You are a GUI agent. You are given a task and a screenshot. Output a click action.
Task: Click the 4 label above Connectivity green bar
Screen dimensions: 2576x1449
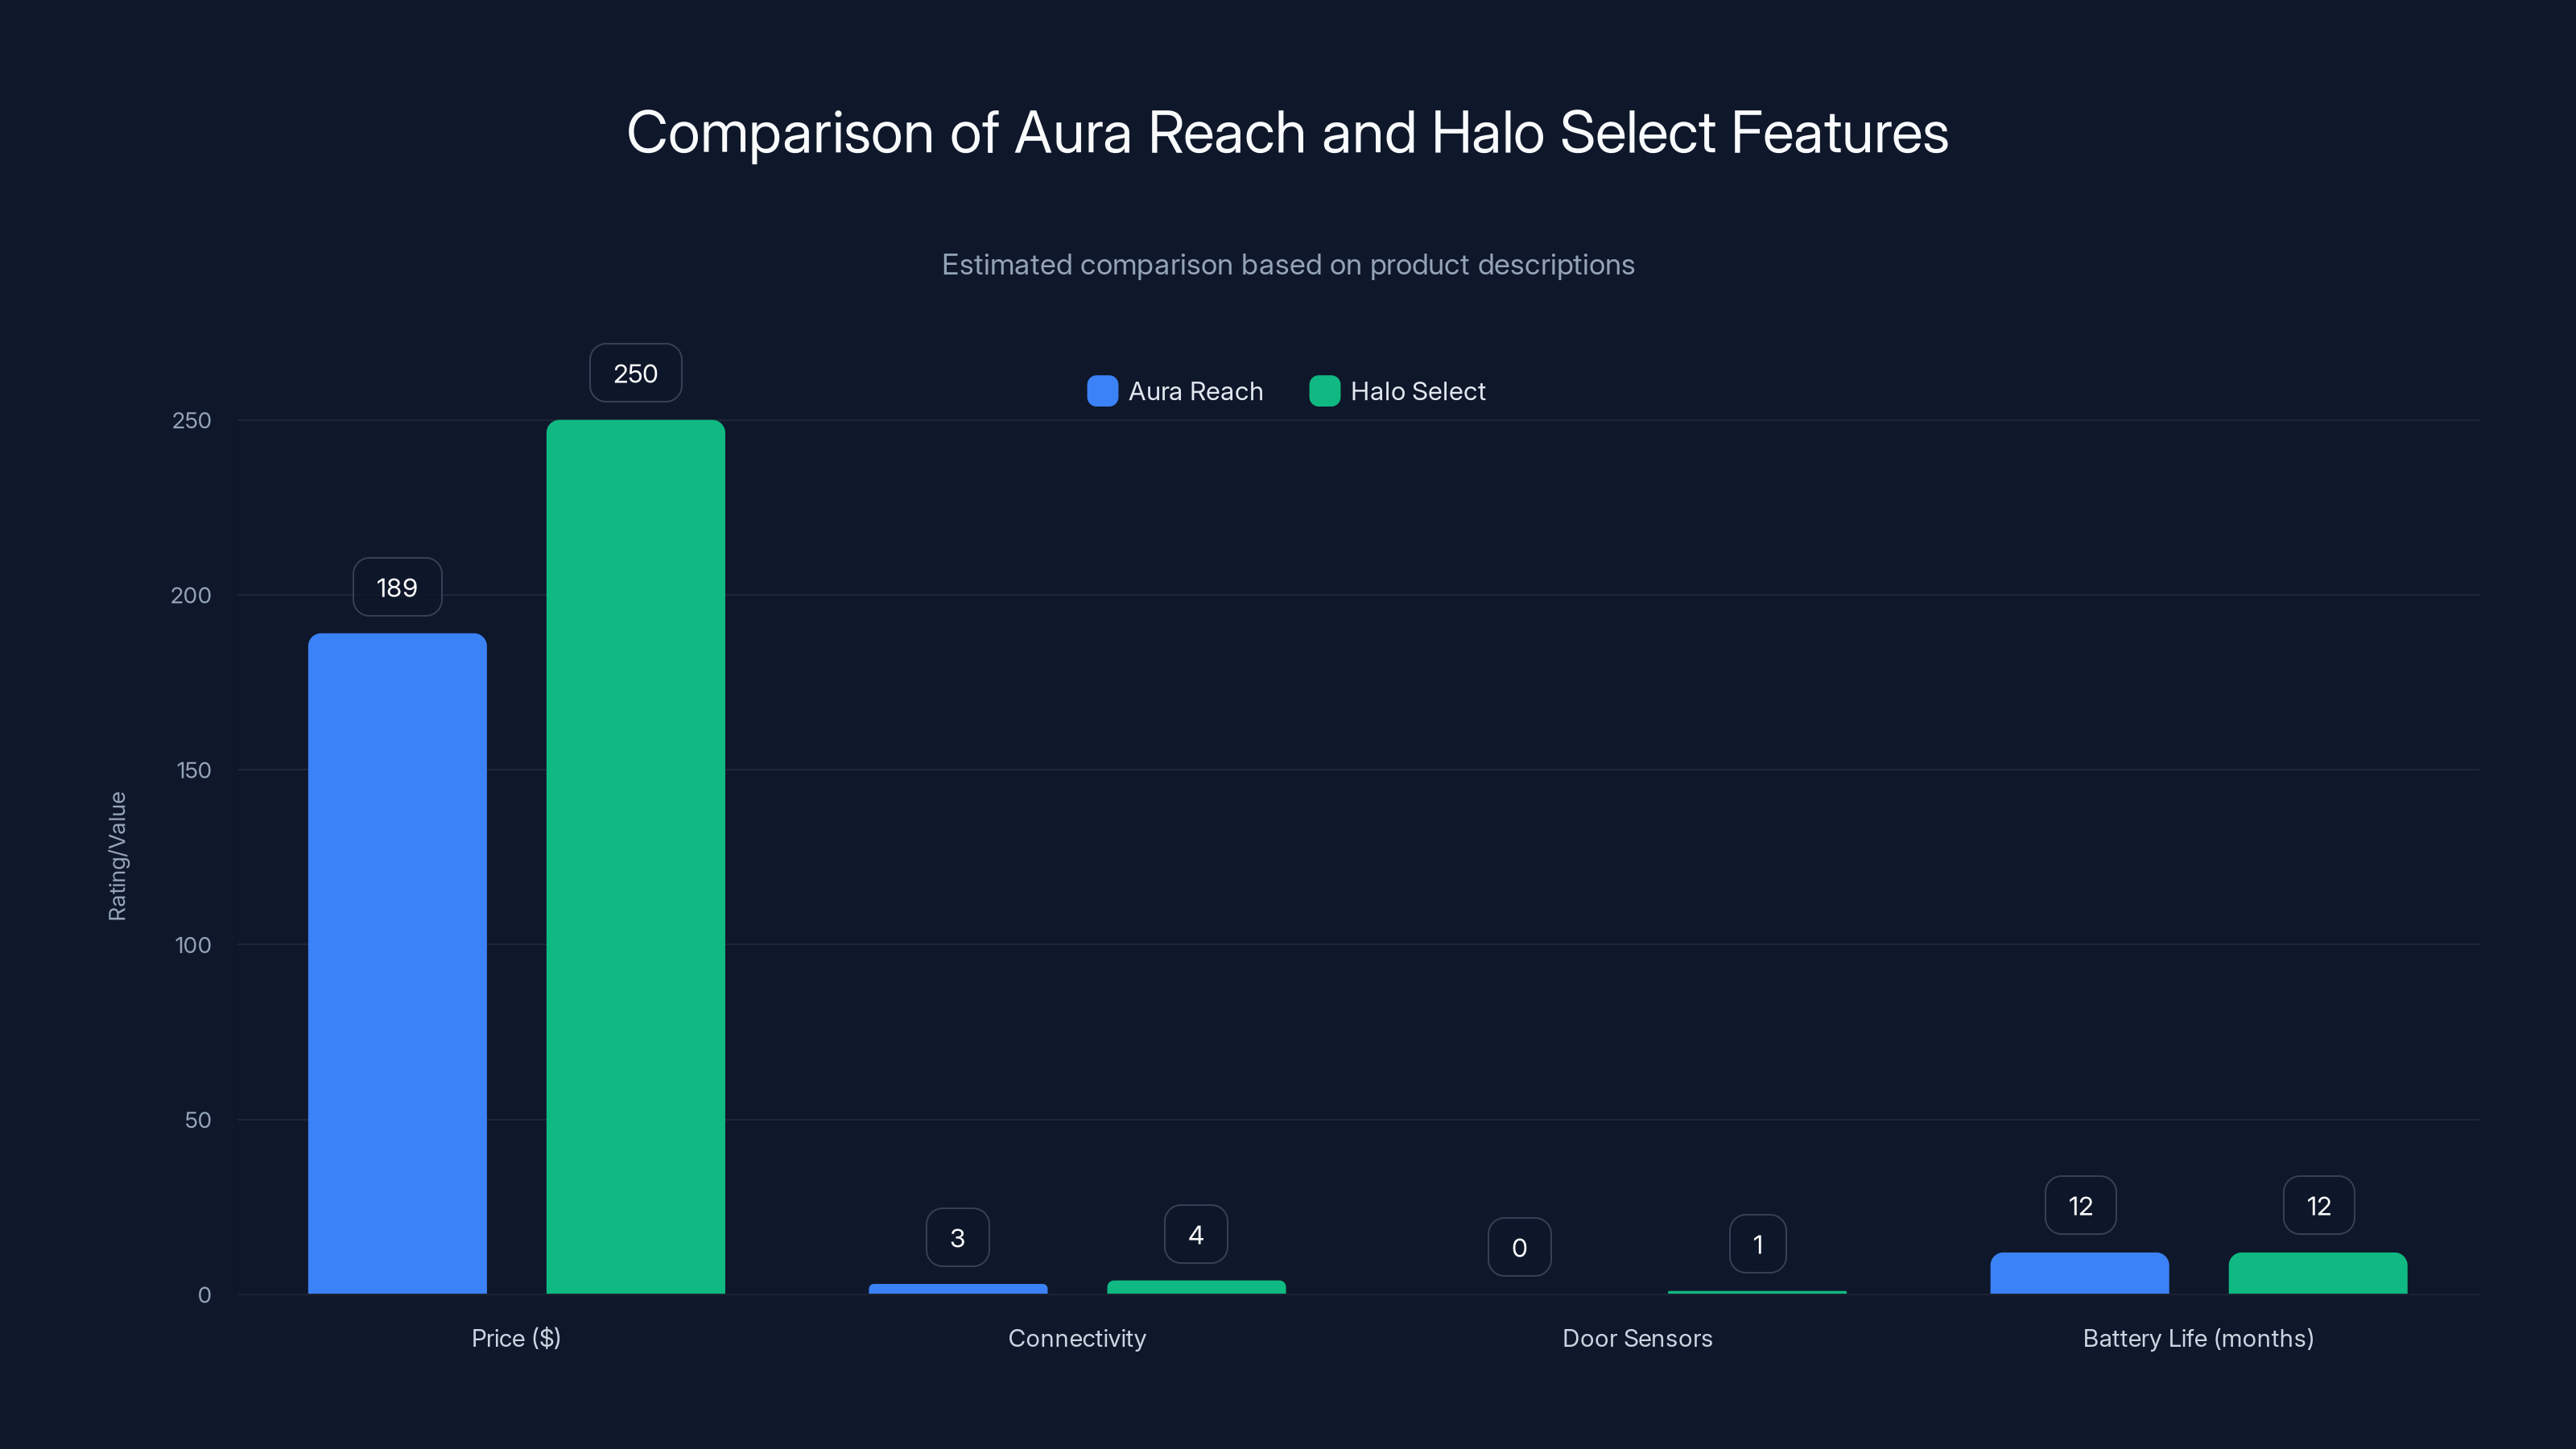pyautogui.click(x=1196, y=1233)
